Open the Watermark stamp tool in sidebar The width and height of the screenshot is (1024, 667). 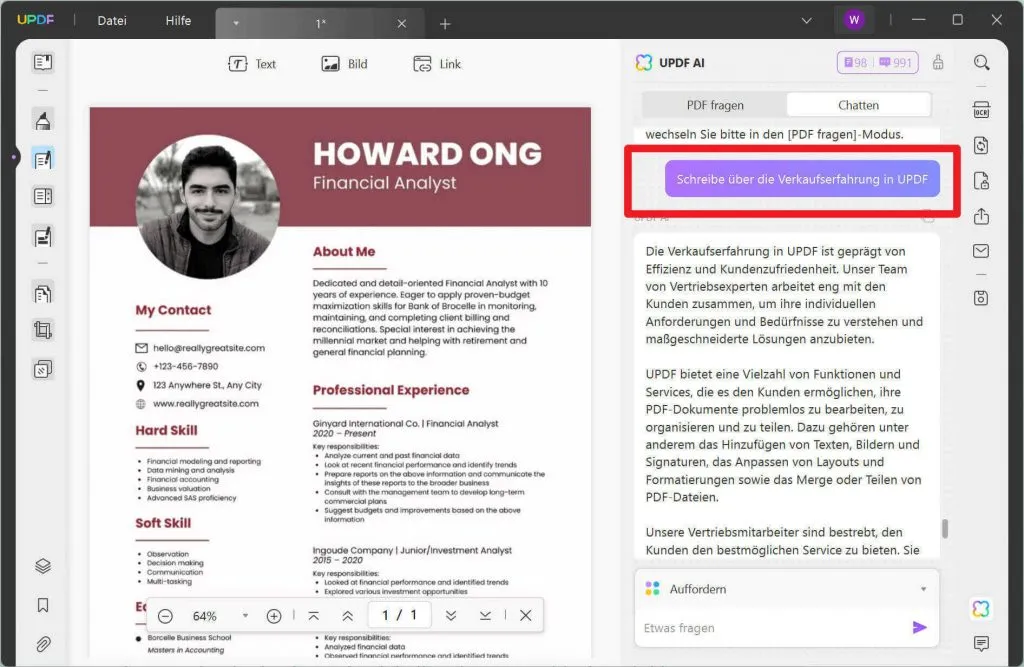point(43,369)
